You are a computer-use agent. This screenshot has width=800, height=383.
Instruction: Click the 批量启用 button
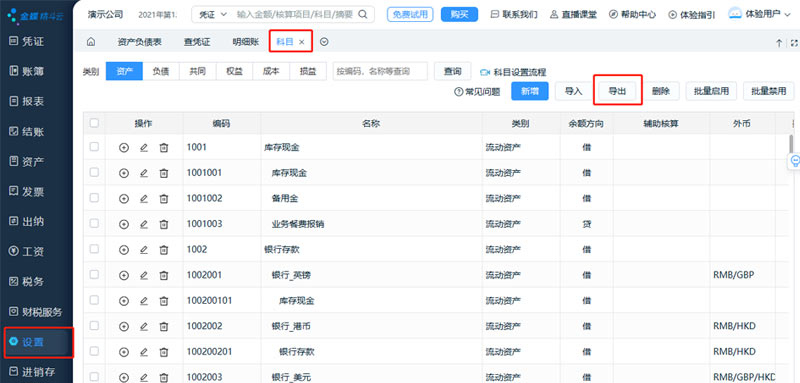click(x=711, y=91)
